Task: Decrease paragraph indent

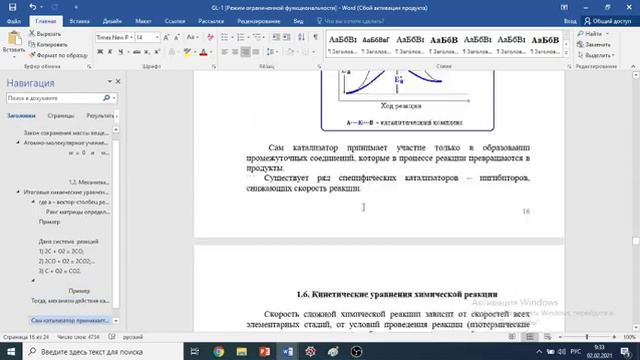Action: (276, 38)
